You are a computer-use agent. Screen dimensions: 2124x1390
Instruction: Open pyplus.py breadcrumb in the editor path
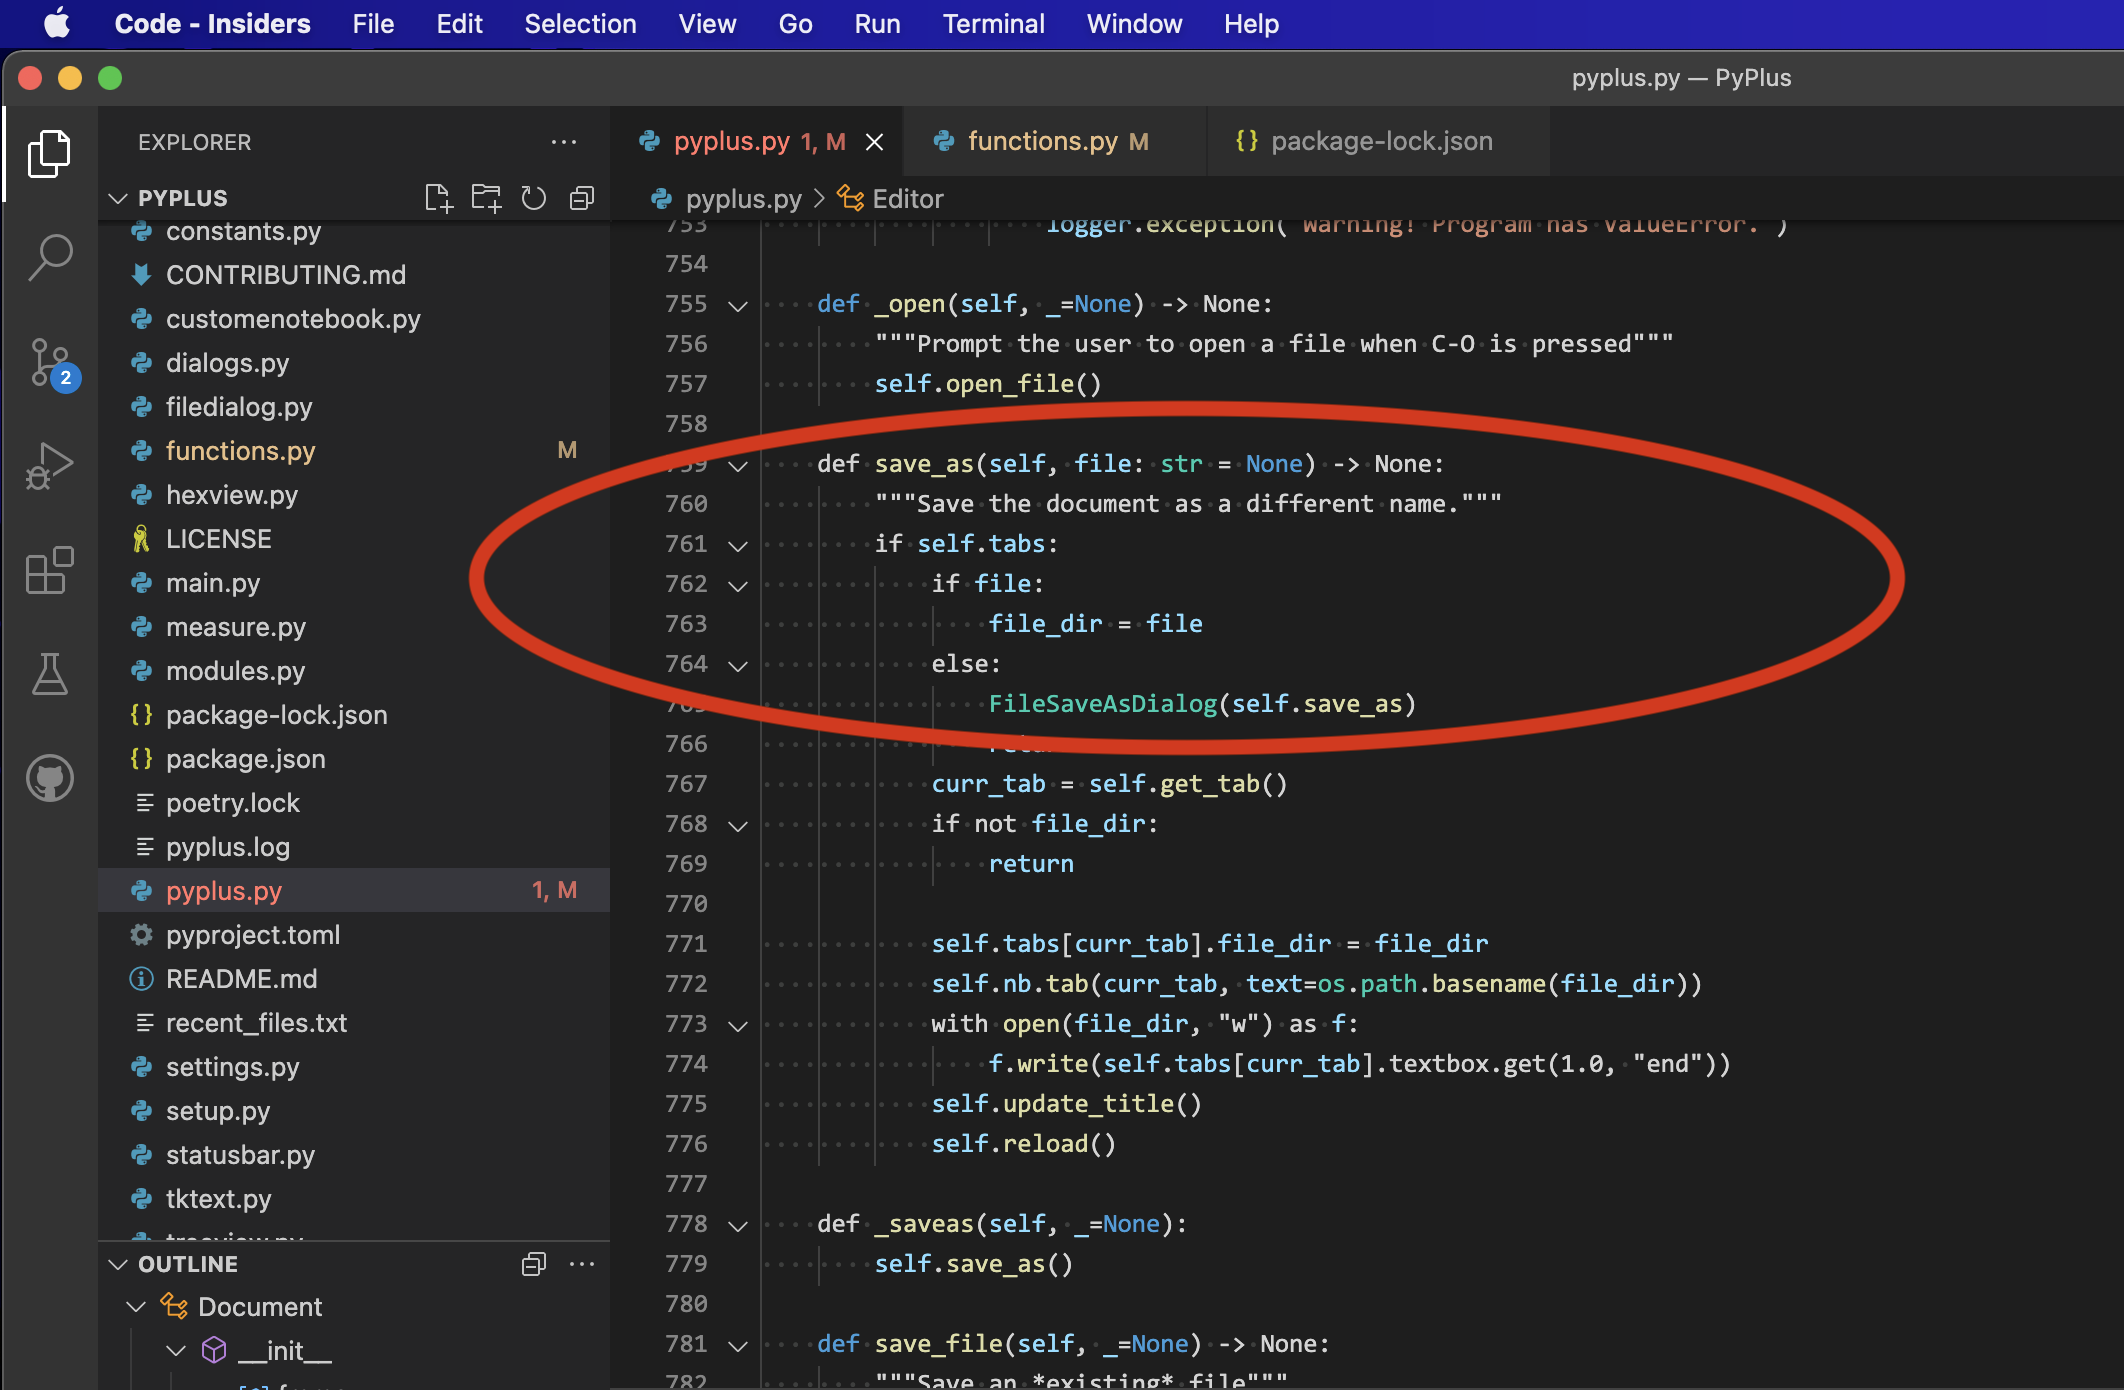744,198
